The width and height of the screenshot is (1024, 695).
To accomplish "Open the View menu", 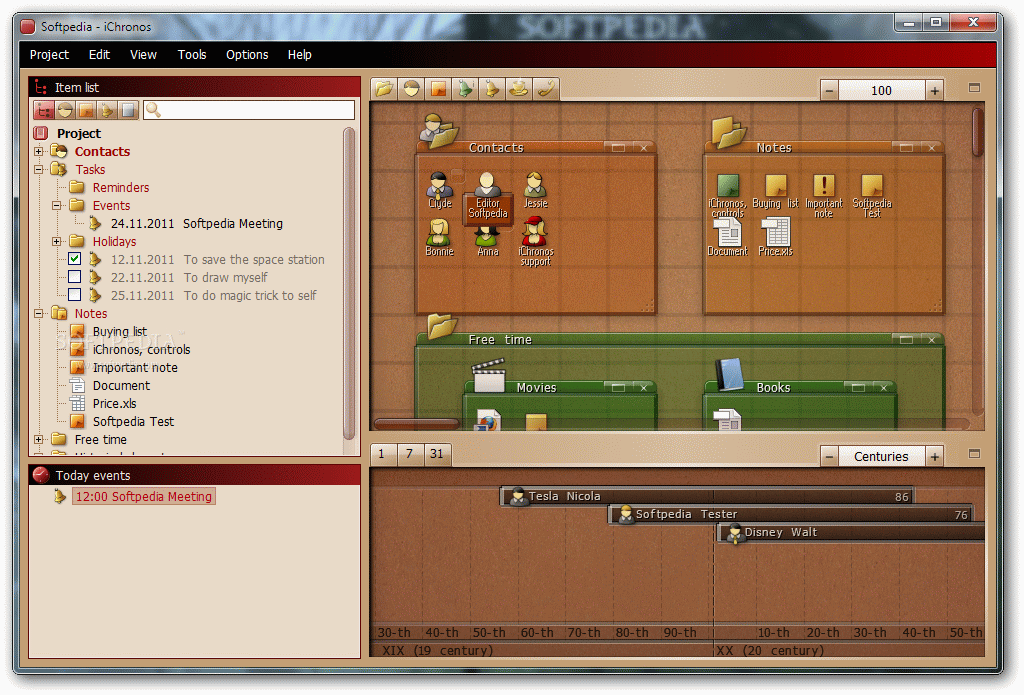I will click(143, 55).
